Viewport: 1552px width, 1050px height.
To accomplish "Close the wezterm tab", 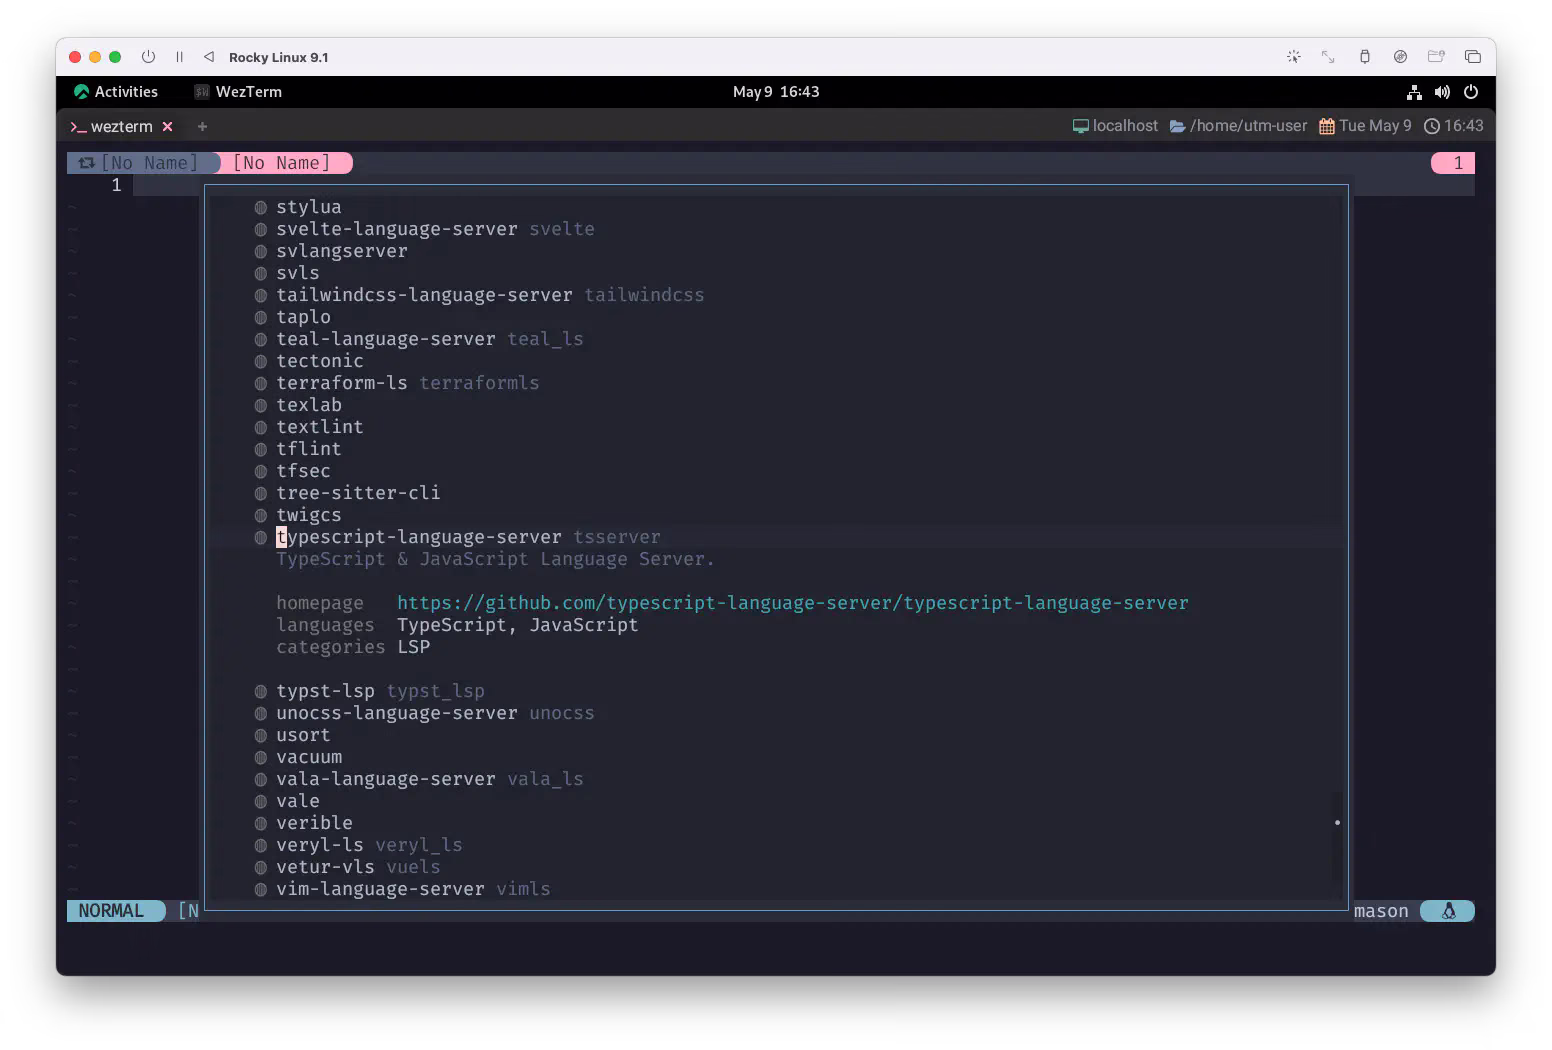I will pos(168,127).
